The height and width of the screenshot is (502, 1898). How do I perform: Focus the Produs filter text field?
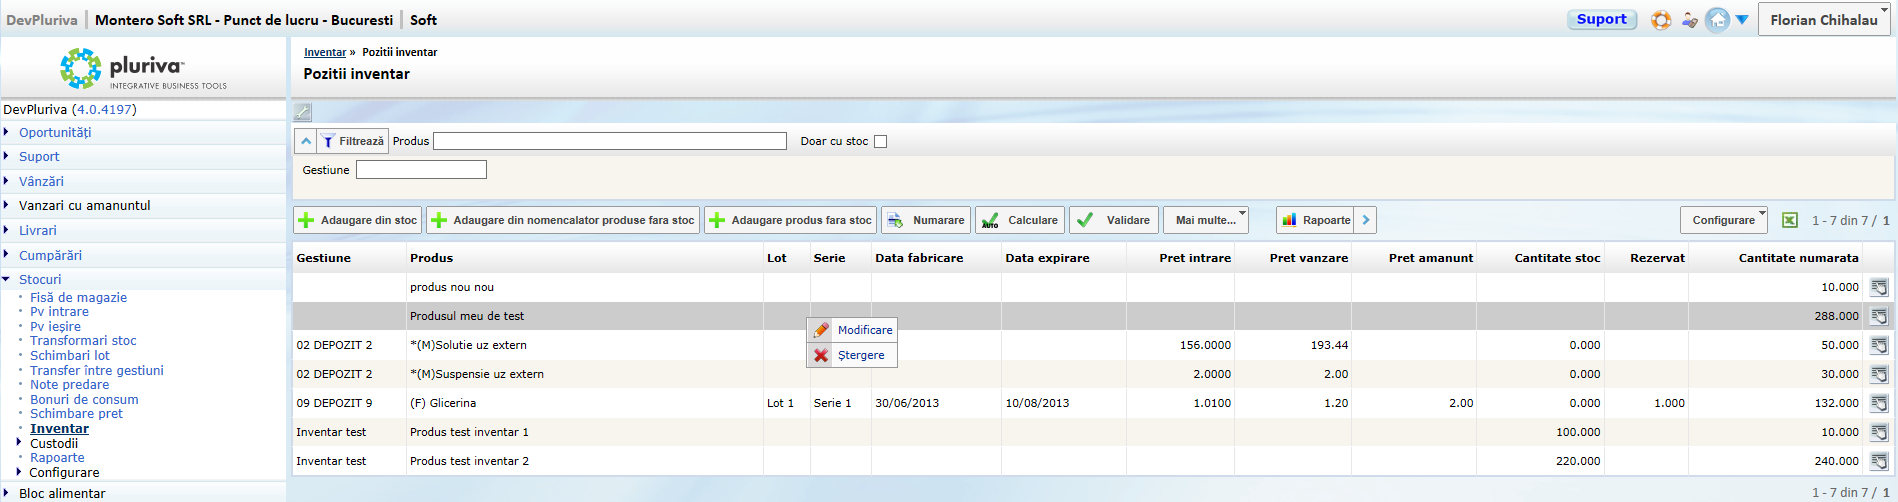(x=609, y=141)
